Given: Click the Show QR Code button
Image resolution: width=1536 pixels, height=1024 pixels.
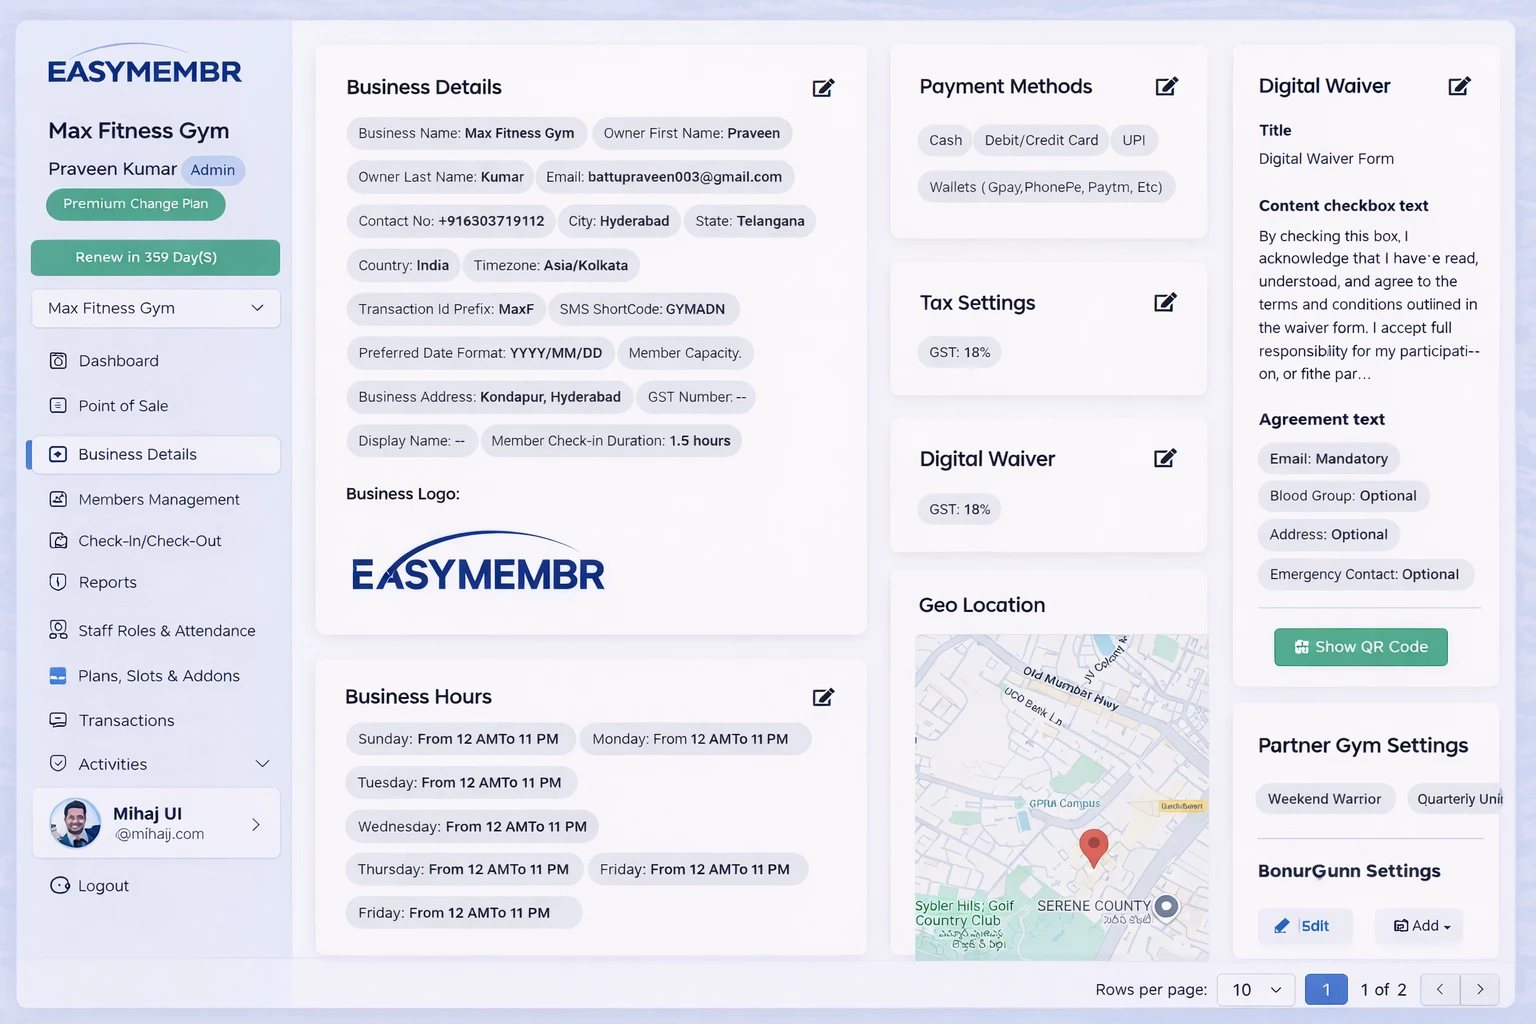Looking at the screenshot, I should 1360,646.
